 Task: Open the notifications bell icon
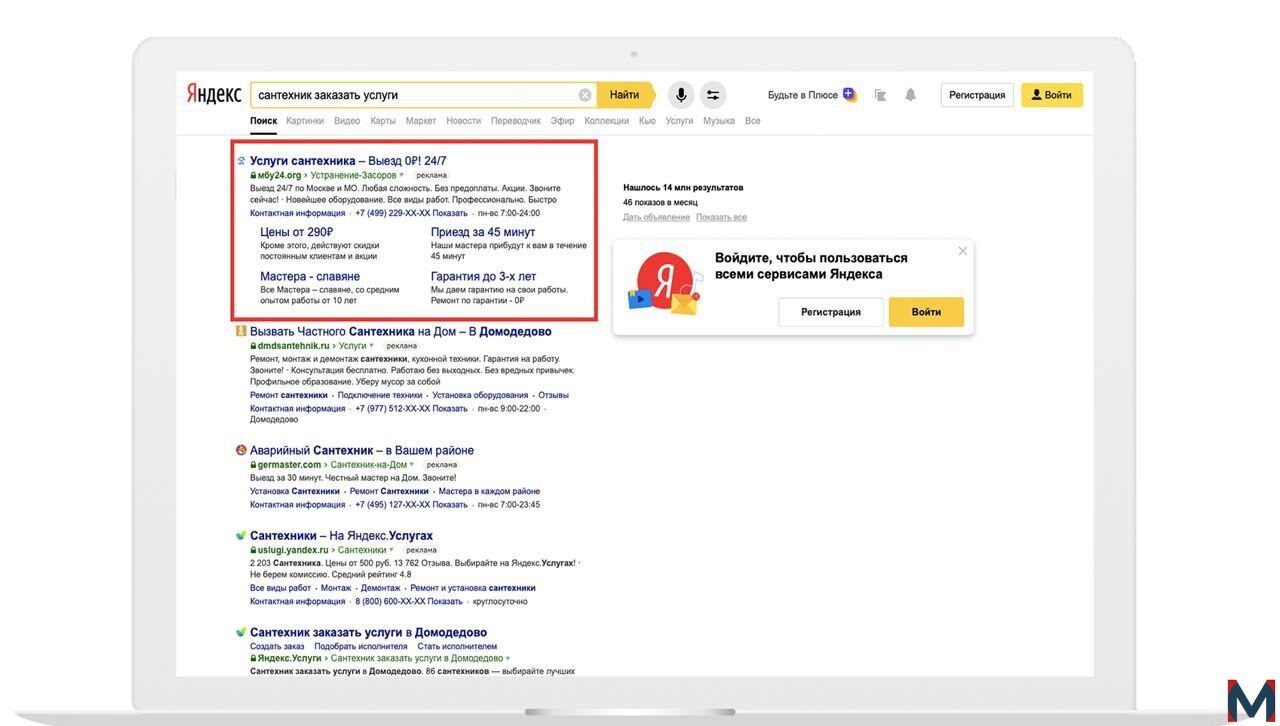[910, 95]
